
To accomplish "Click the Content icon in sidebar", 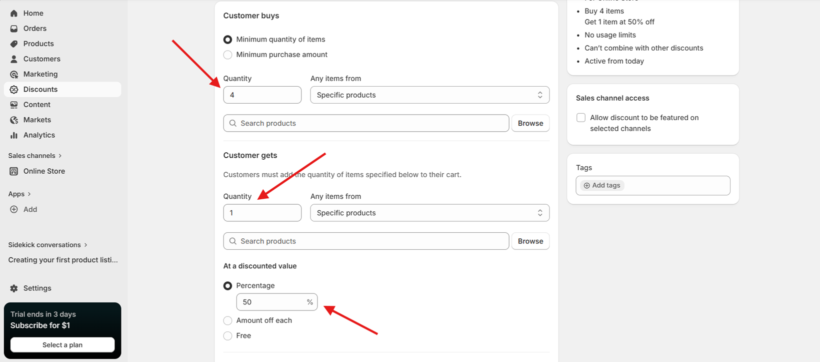I will pyautogui.click(x=14, y=105).
